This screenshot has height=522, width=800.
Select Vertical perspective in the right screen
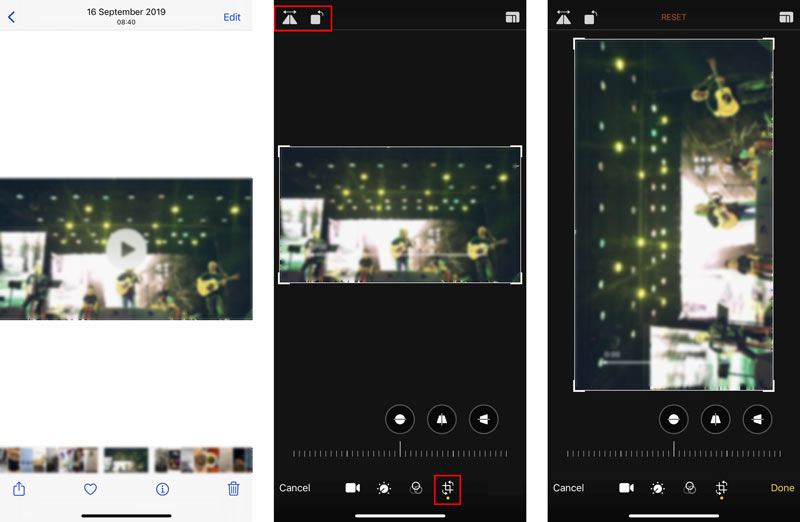pos(715,419)
